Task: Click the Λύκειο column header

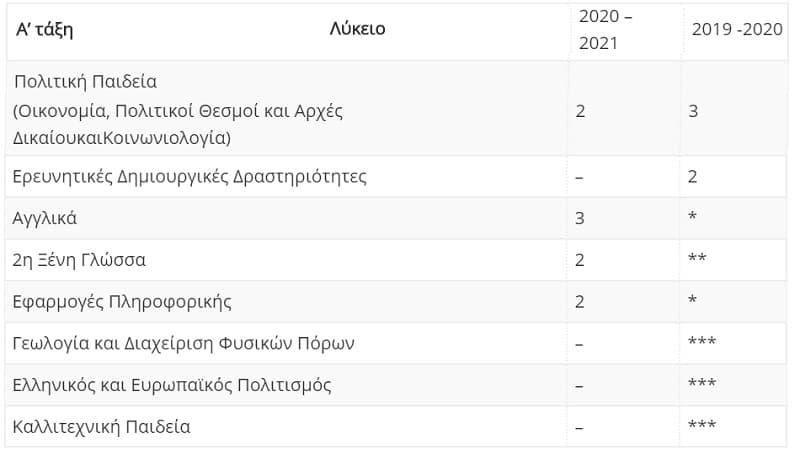Action: [357, 29]
